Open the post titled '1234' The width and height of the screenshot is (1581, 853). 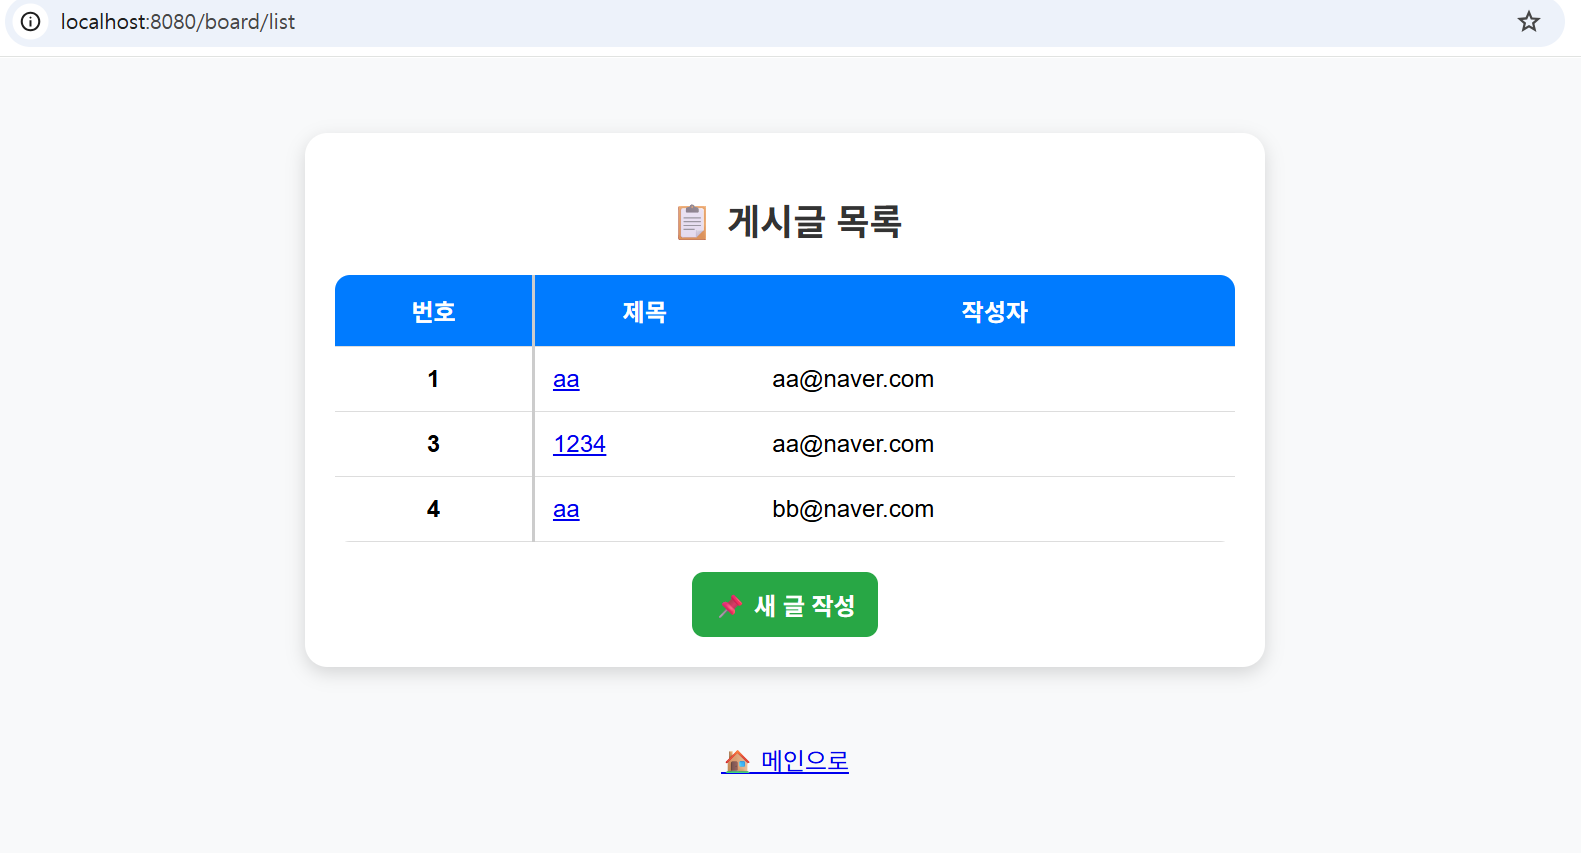pos(580,444)
